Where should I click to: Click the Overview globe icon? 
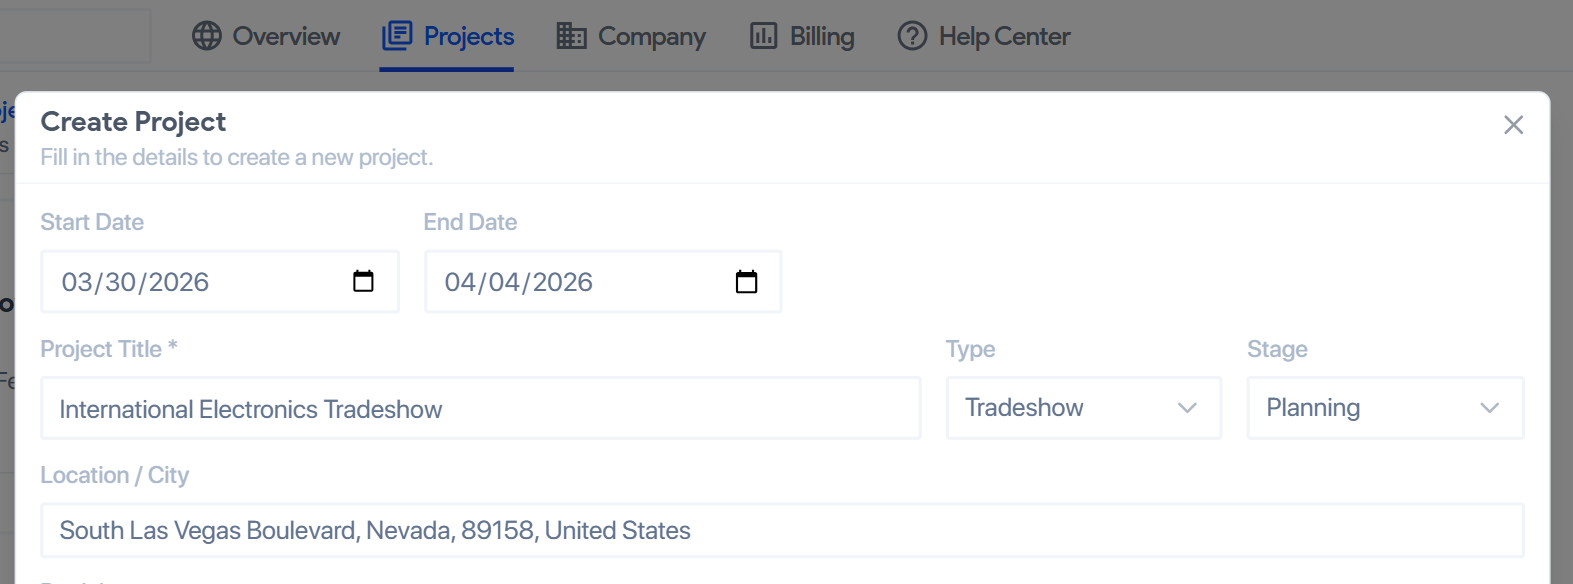[x=206, y=35]
